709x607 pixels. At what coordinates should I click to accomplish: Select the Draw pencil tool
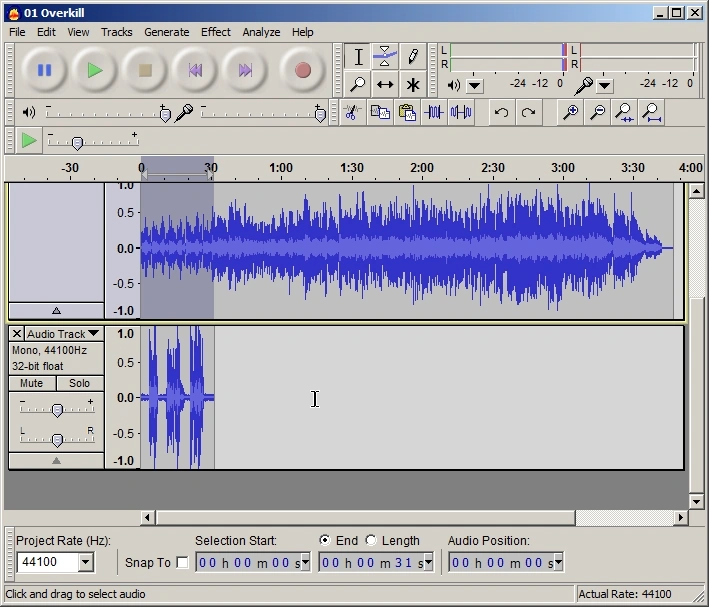click(x=412, y=57)
